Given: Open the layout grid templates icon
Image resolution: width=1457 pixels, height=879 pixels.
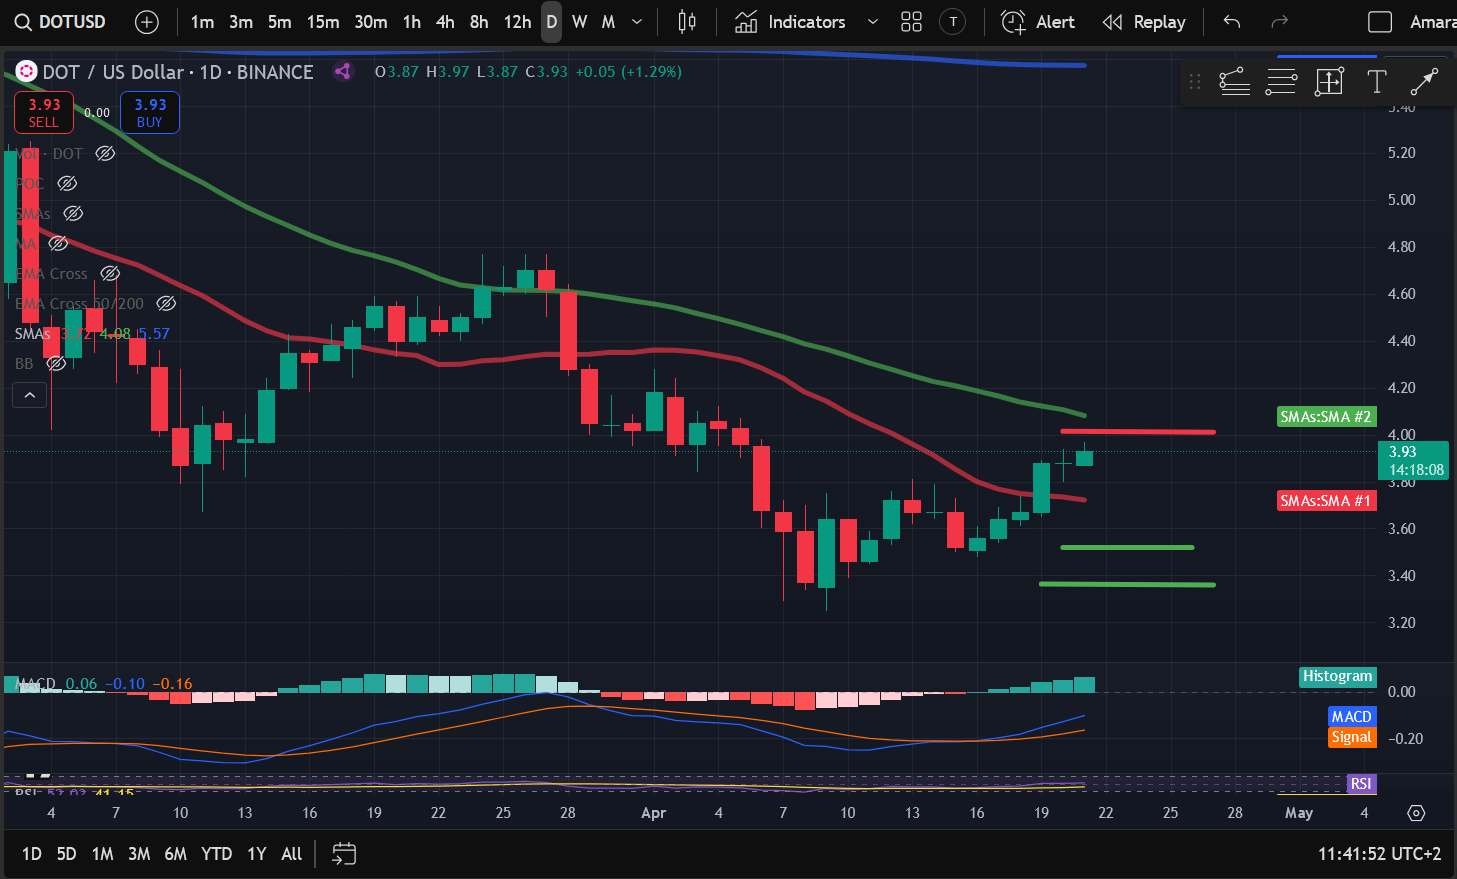Looking at the screenshot, I should pos(911,22).
